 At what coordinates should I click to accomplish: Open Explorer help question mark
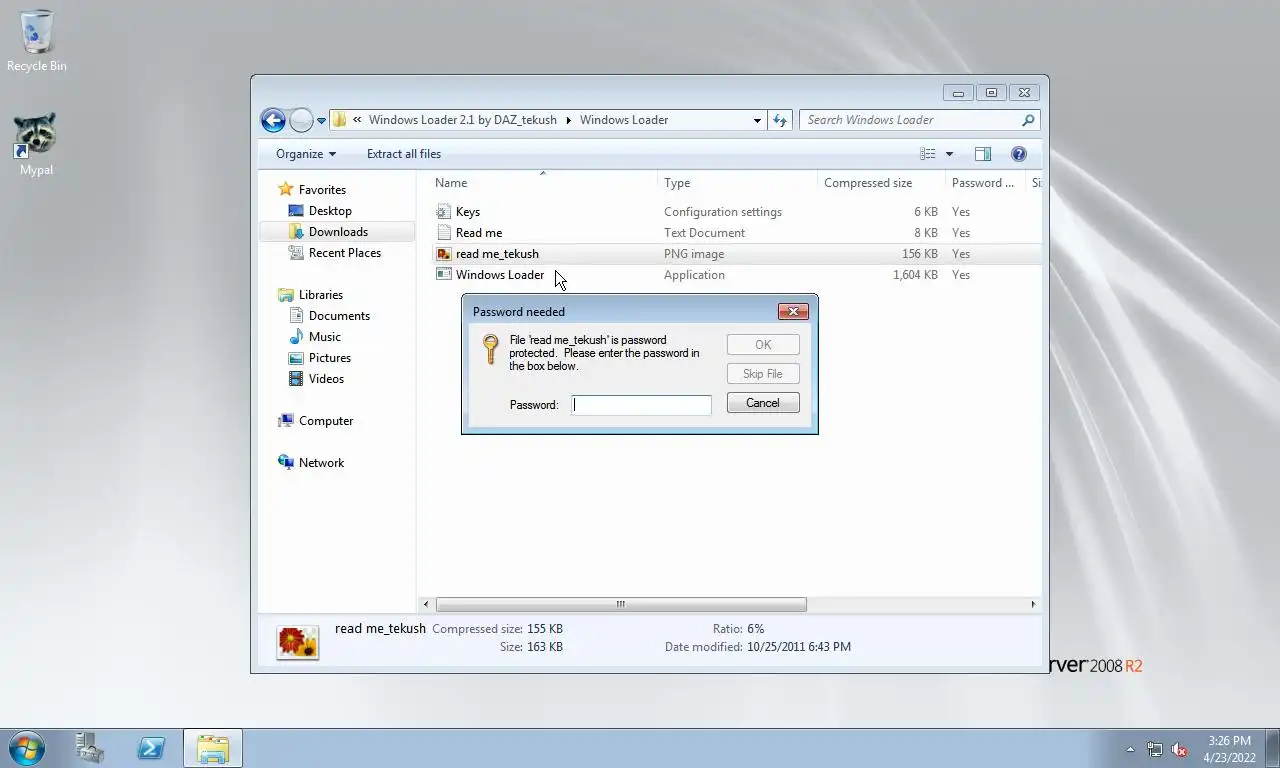[x=1019, y=154]
